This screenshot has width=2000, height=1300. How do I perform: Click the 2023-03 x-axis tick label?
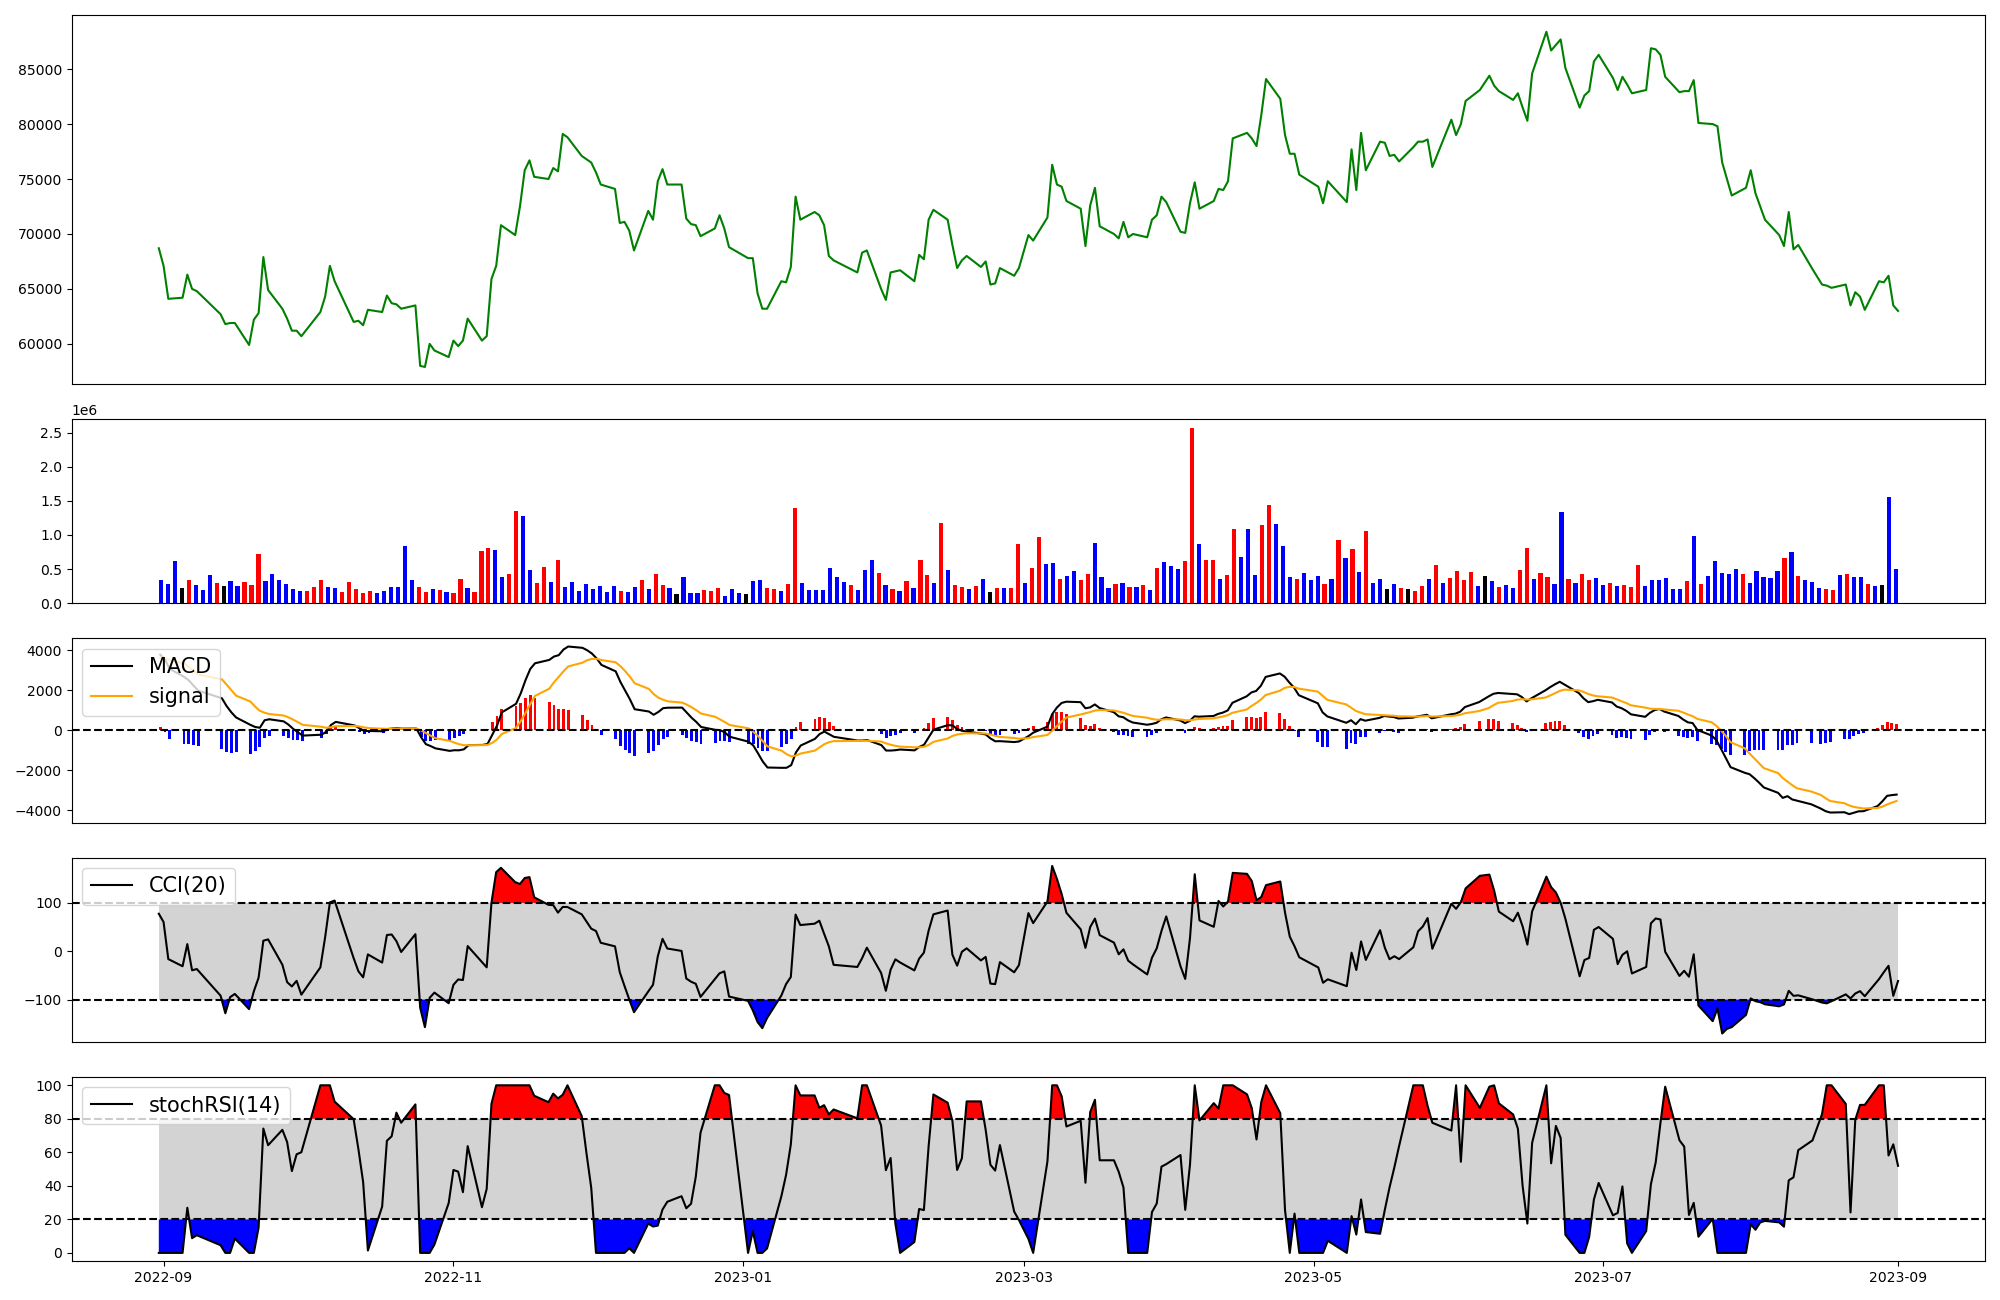click(1024, 1277)
